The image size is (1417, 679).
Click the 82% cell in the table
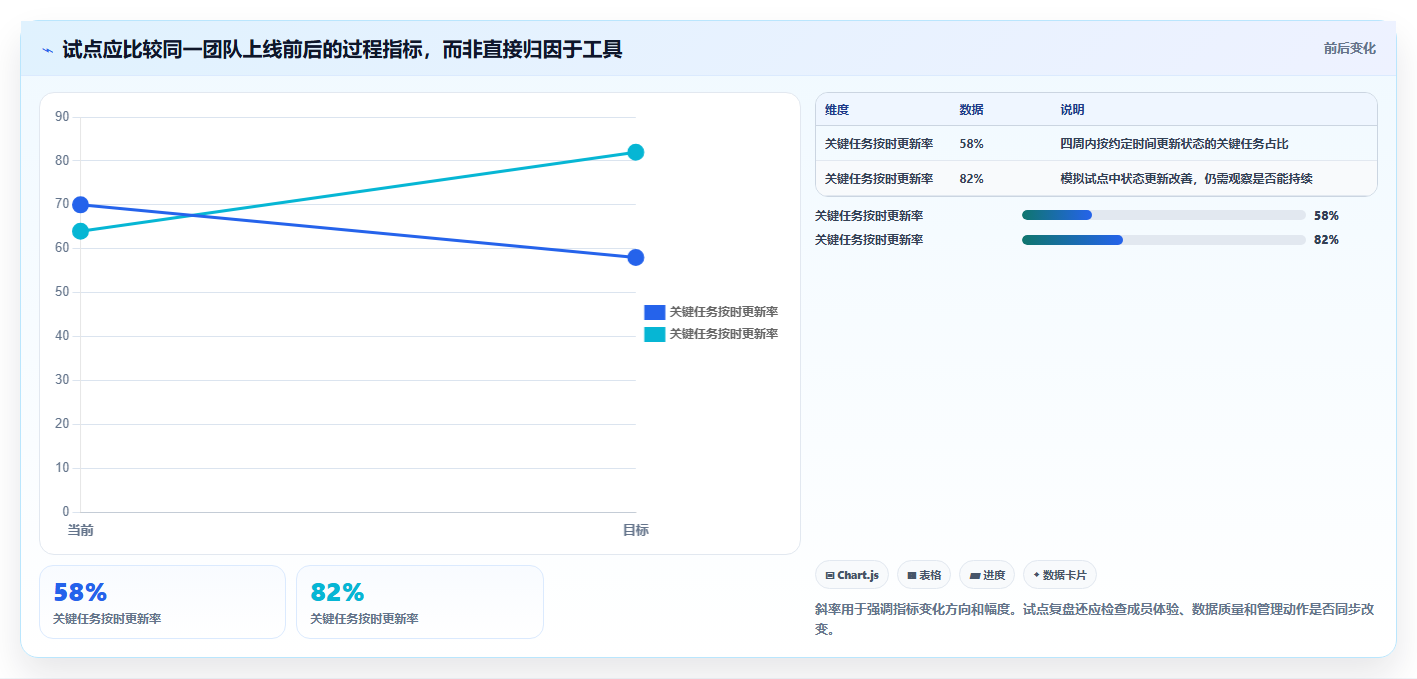[x=971, y=179]
